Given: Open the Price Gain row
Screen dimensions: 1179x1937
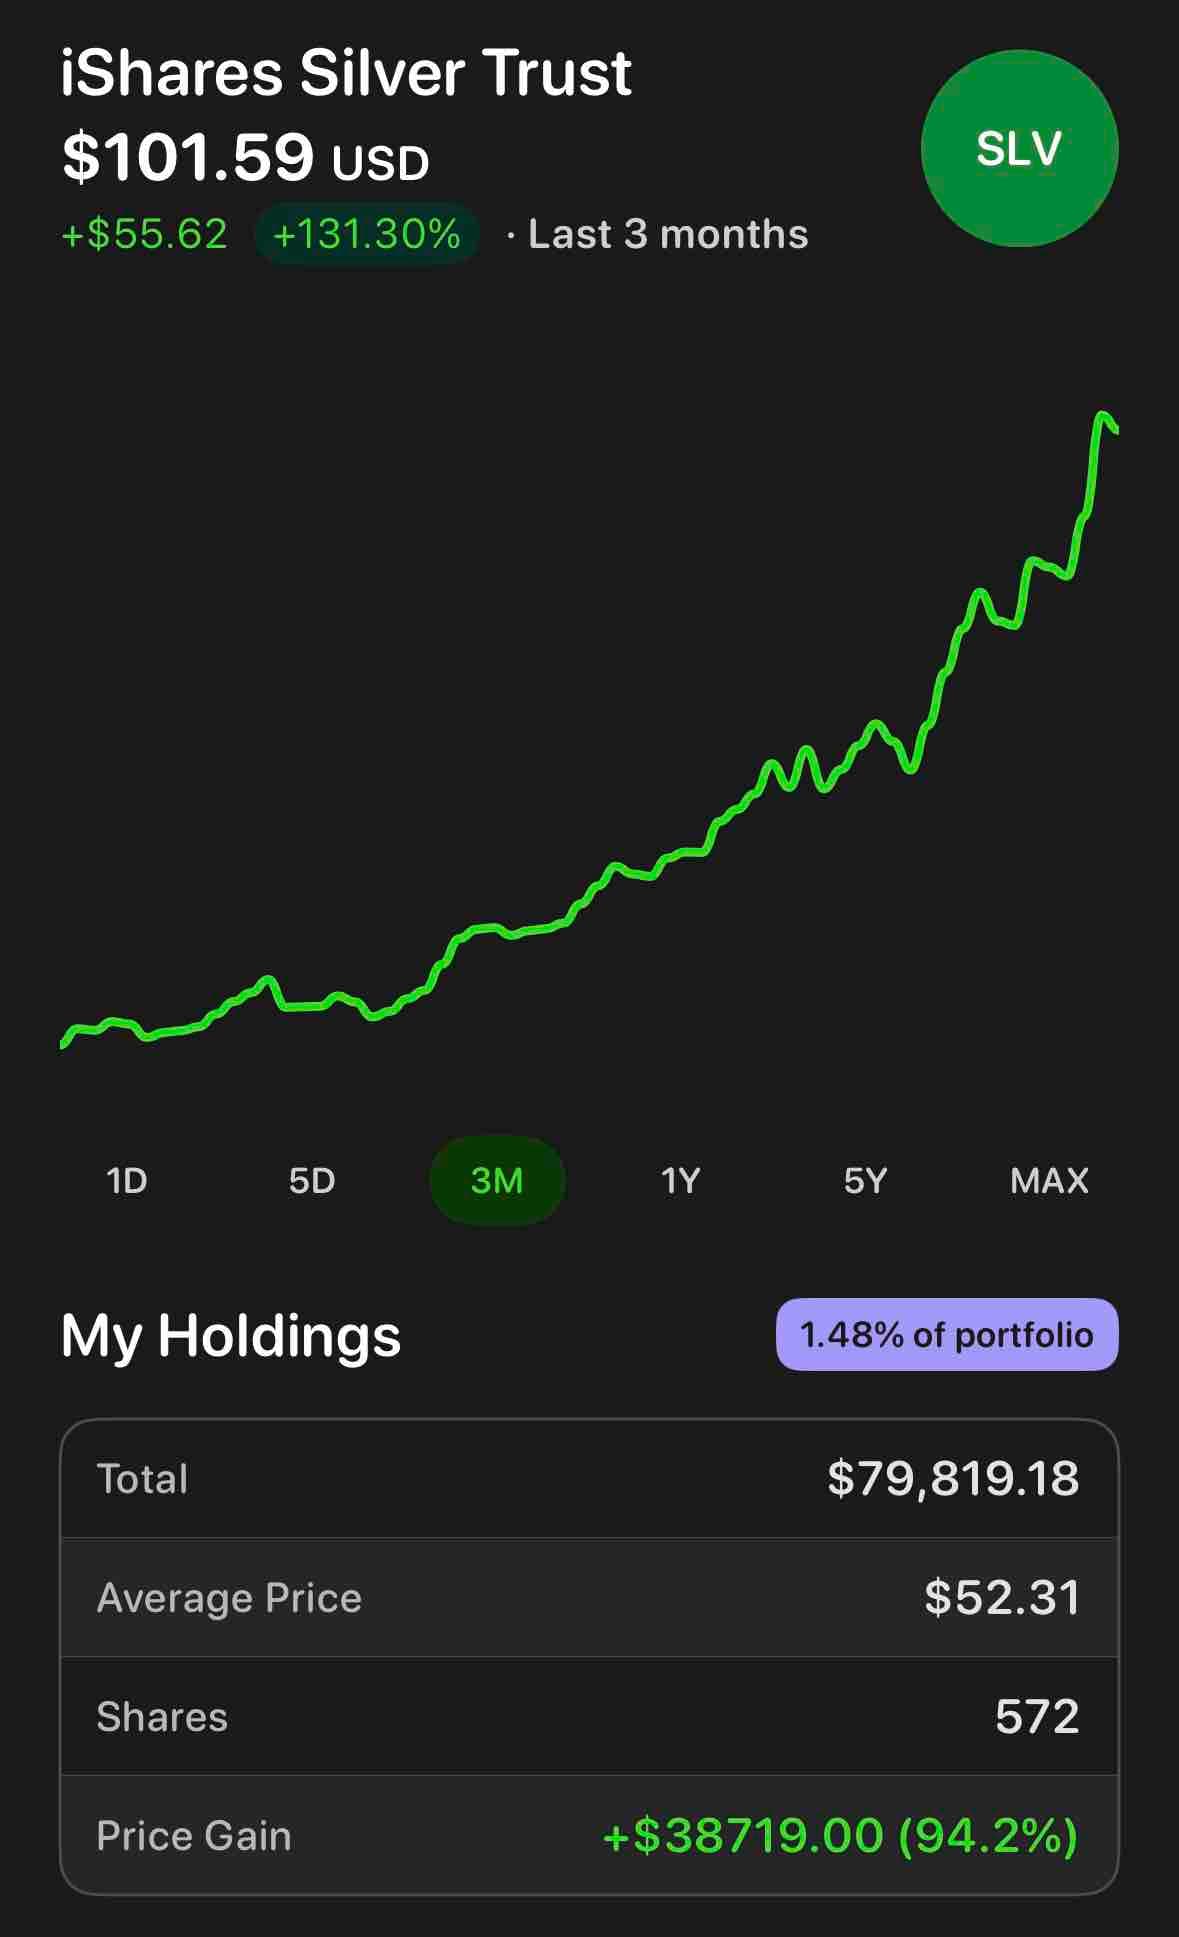Looking at the screenshot, I should (589, 1835).
